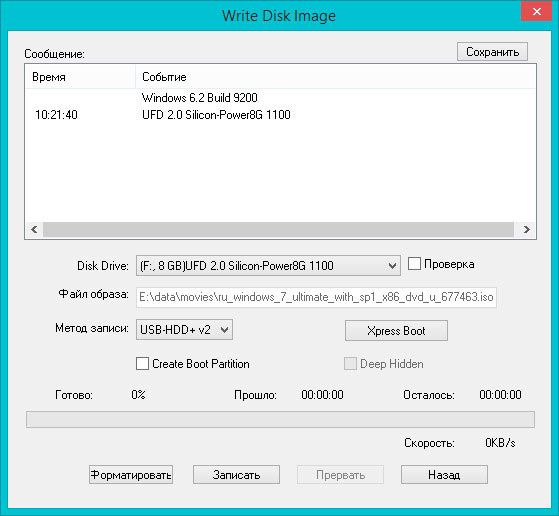Open the Disk Drive dropdown
This screenshot has width=559, height=516.
(268, 266)
